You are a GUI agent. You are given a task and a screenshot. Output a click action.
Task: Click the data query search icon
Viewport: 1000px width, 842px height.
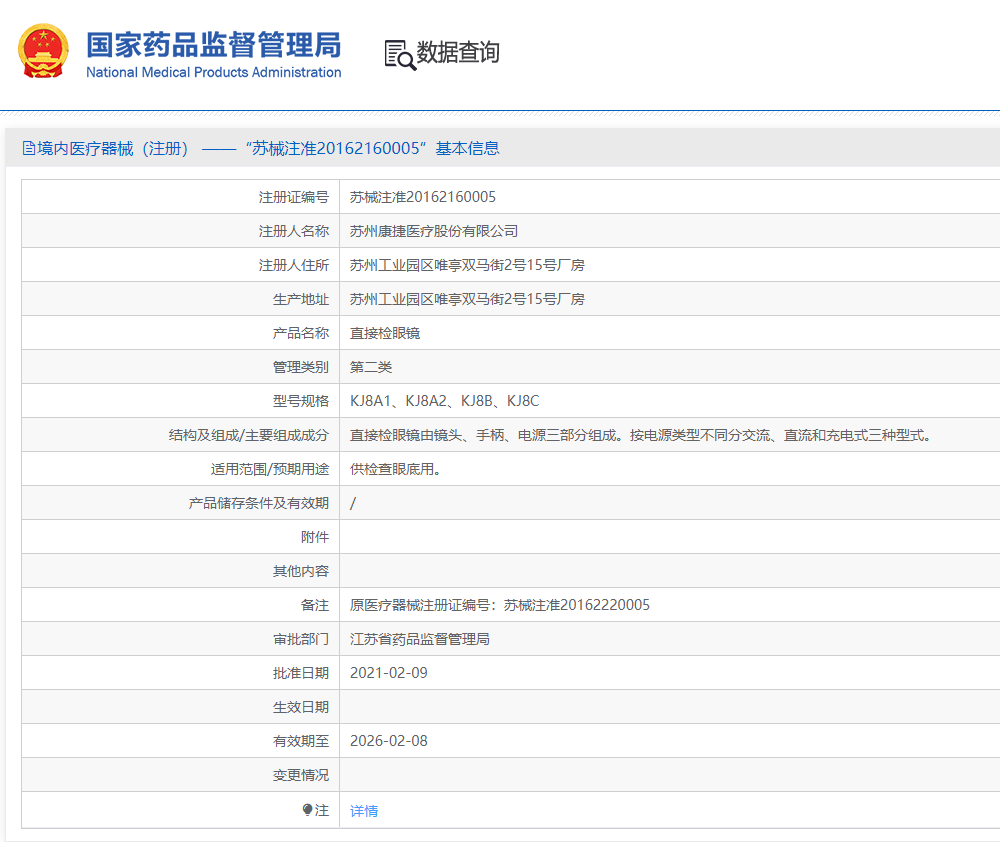pyautogui.click(x=400, y=55)
